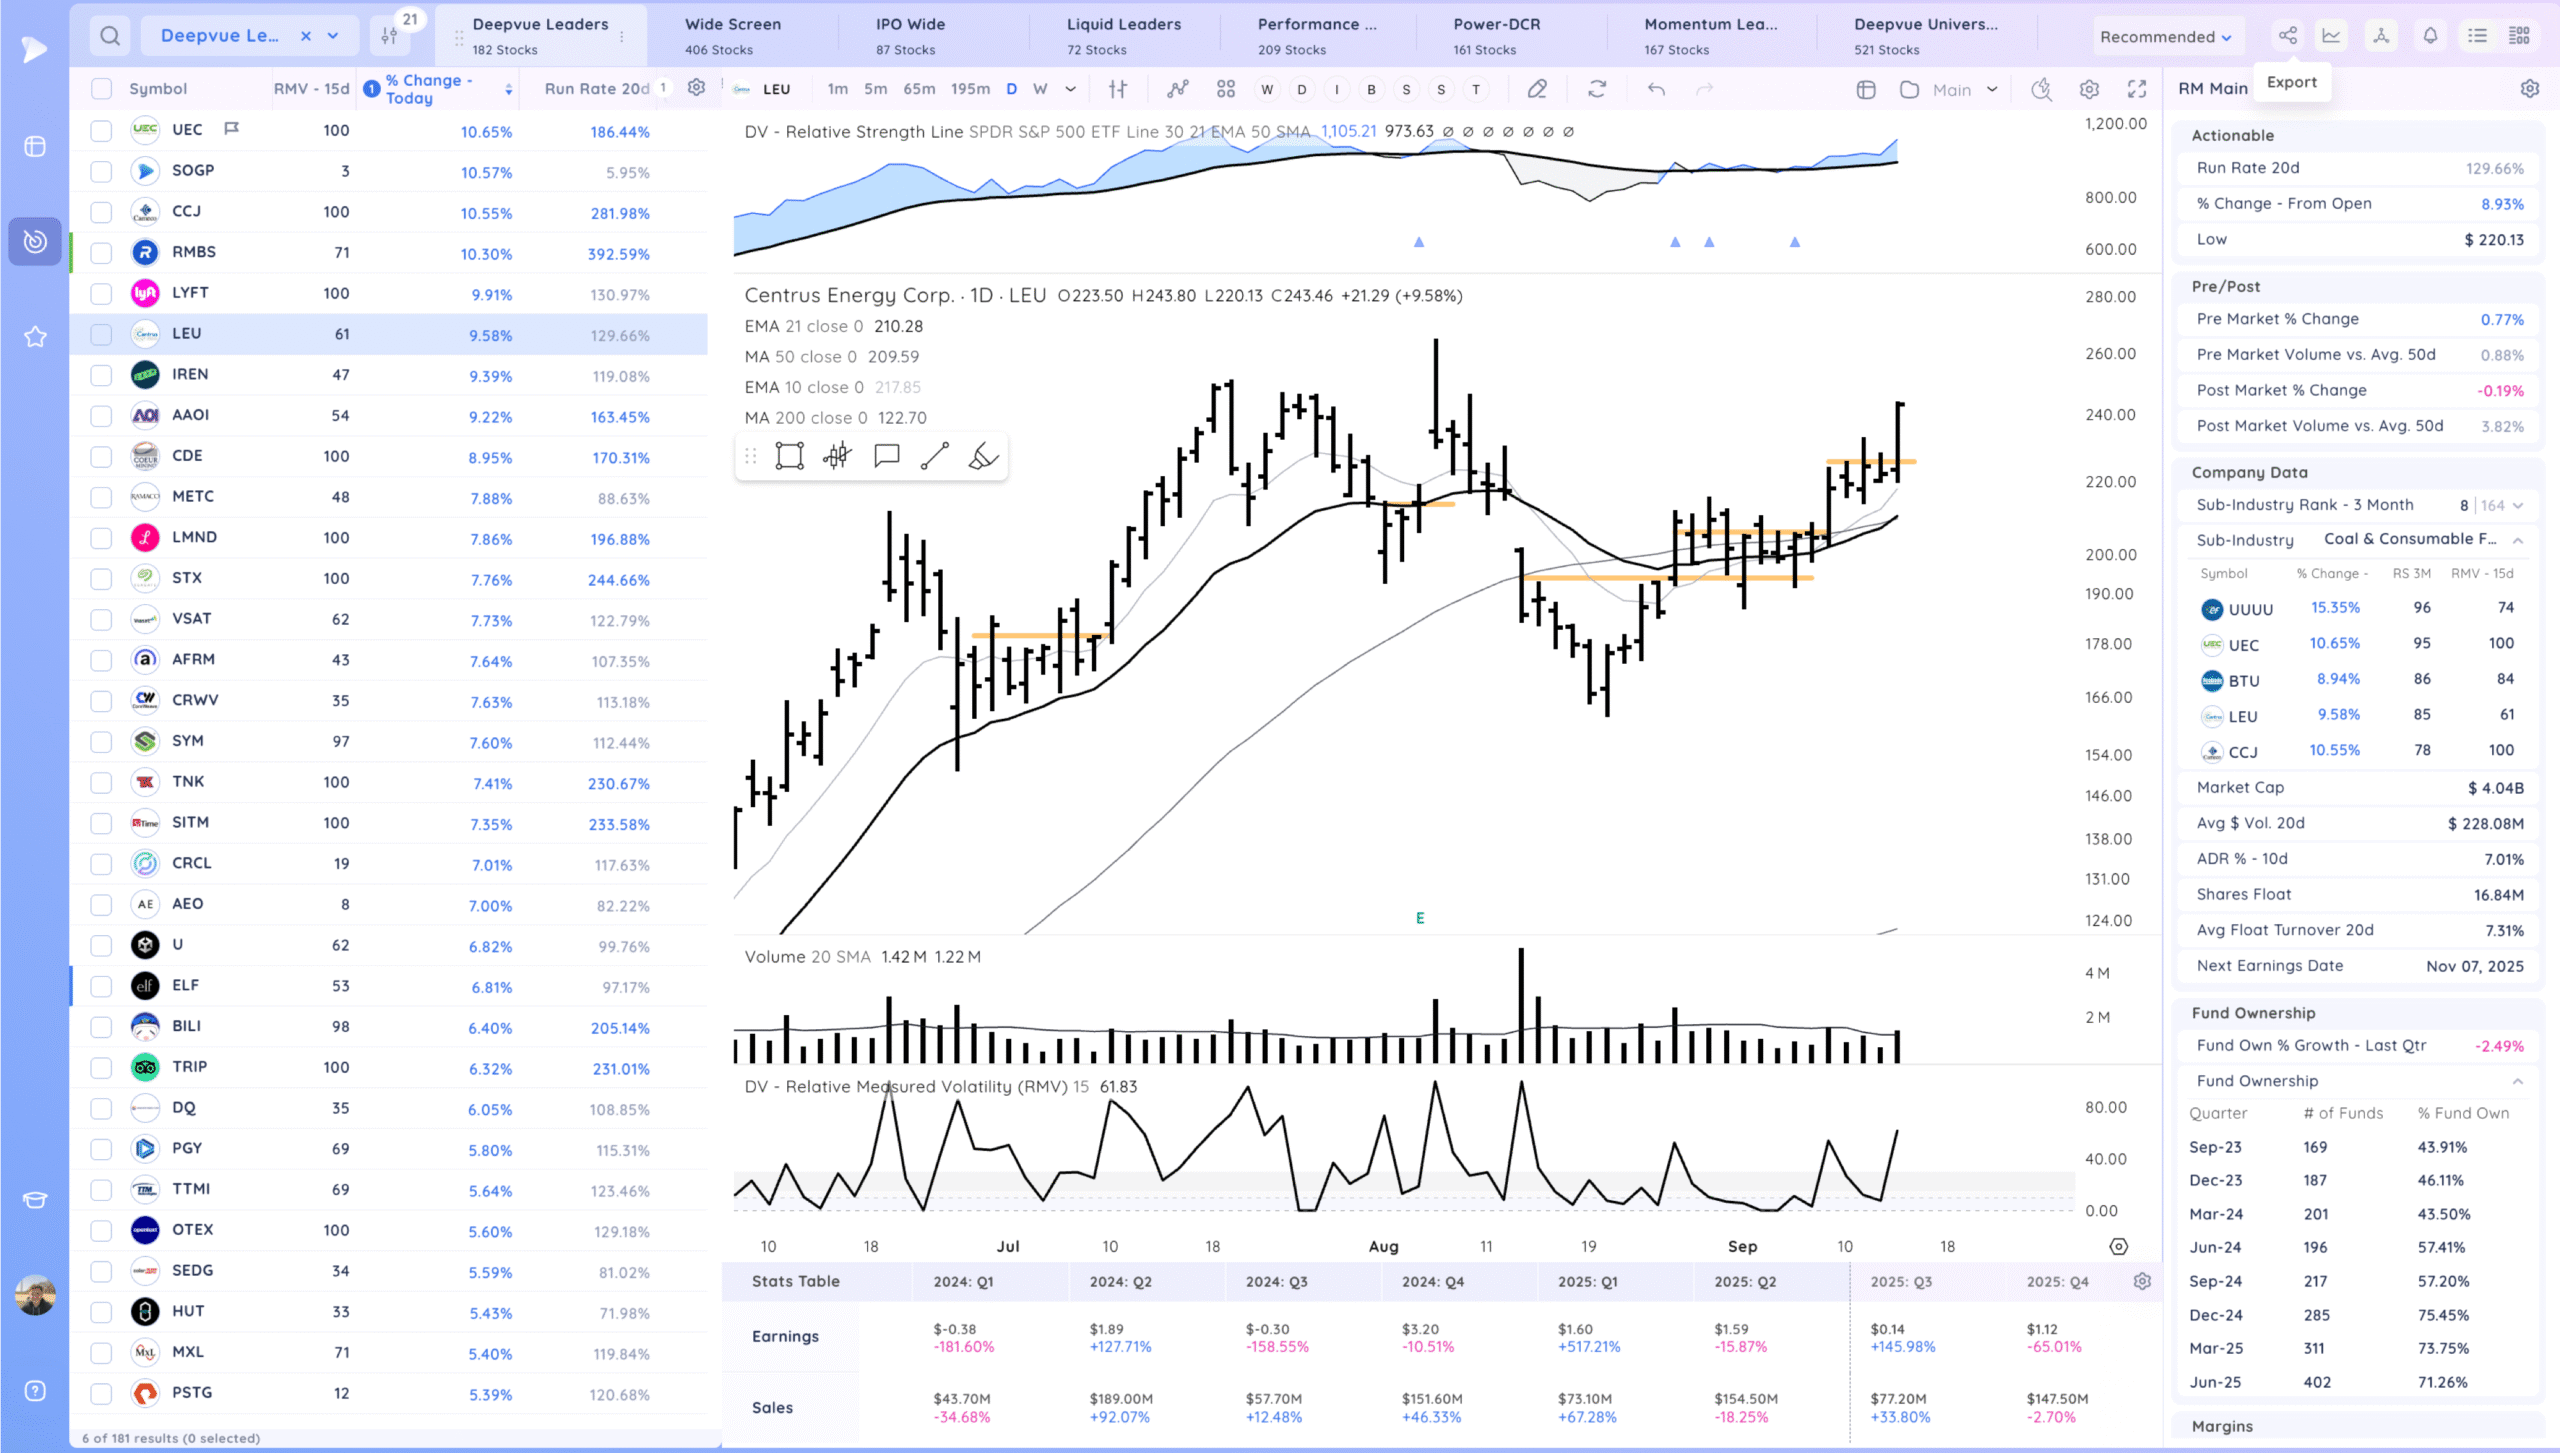The image size is (2560, 1453).
Task: Select the 65m timeframe
Action: point(919,89)
